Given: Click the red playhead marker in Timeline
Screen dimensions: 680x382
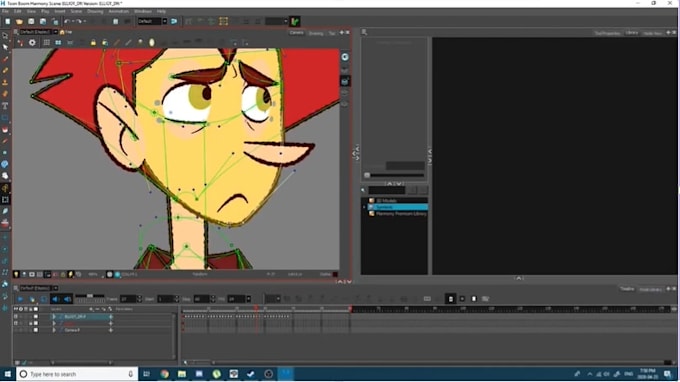Looking at the screenshot, I should [x=256, y=308].
